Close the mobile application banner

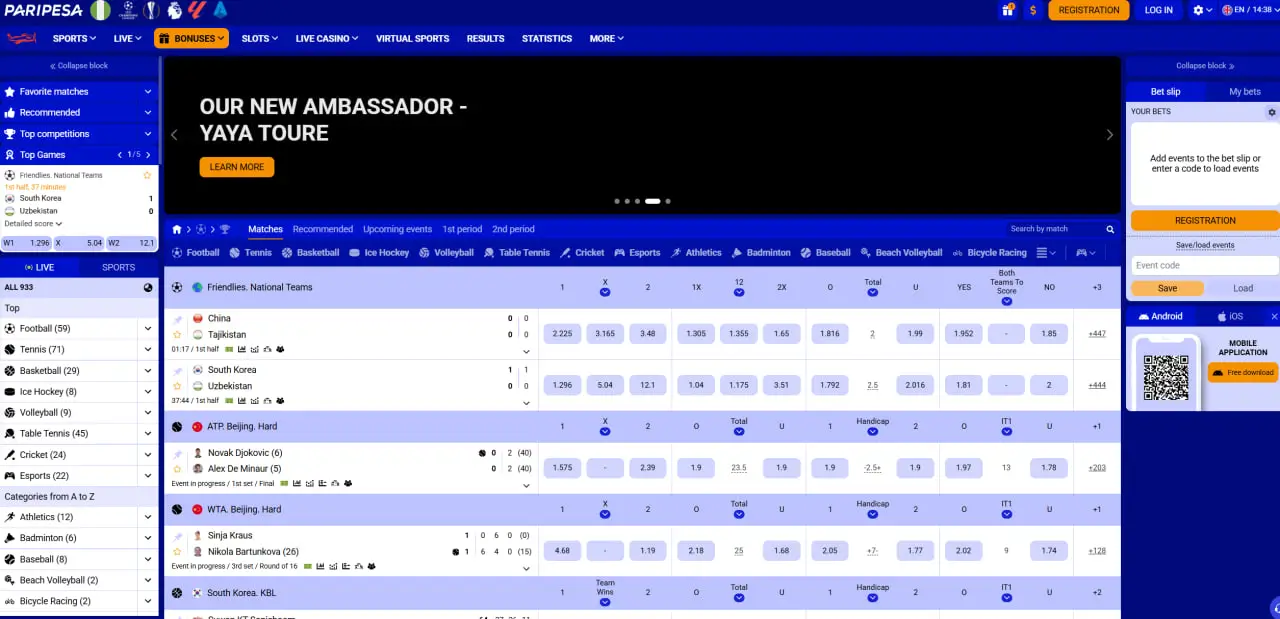tap(1274, 316)
